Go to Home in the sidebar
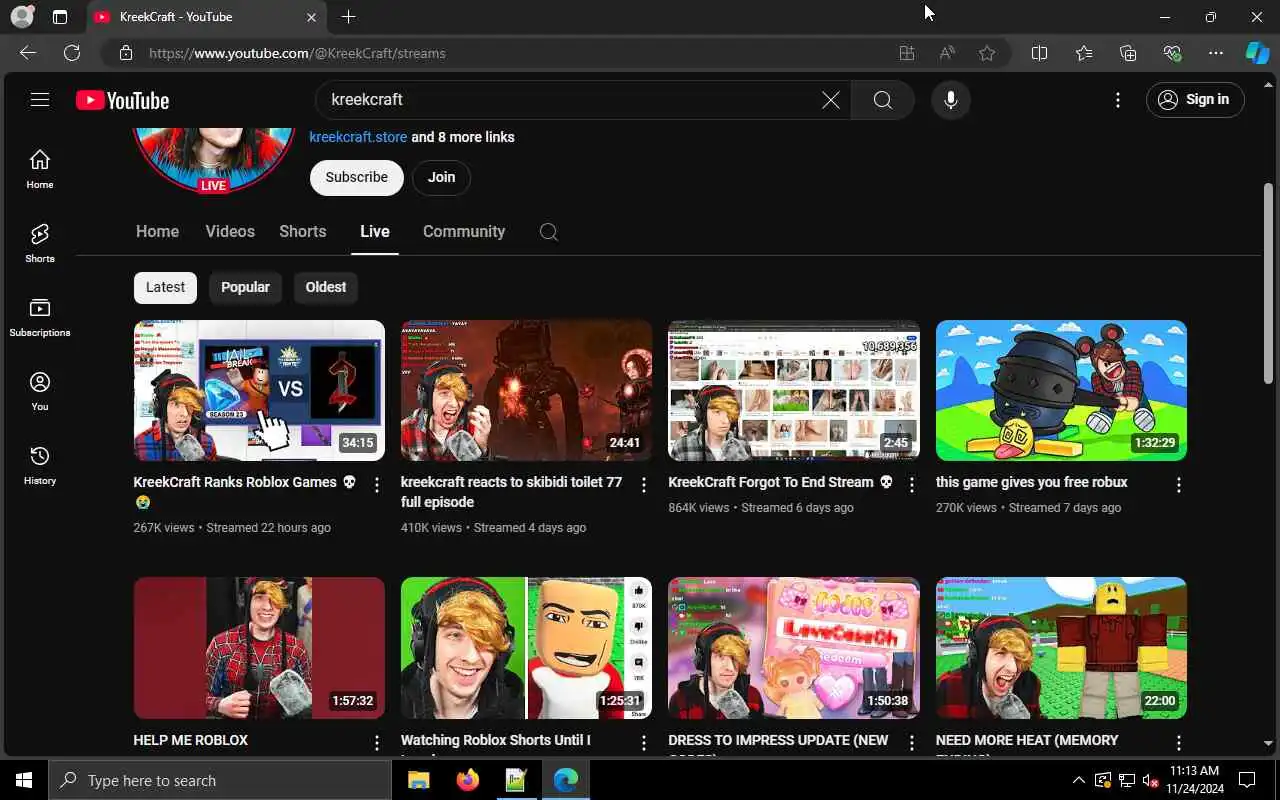The height and width of the screenshot is (800, 1280). (x=40, y=169)
